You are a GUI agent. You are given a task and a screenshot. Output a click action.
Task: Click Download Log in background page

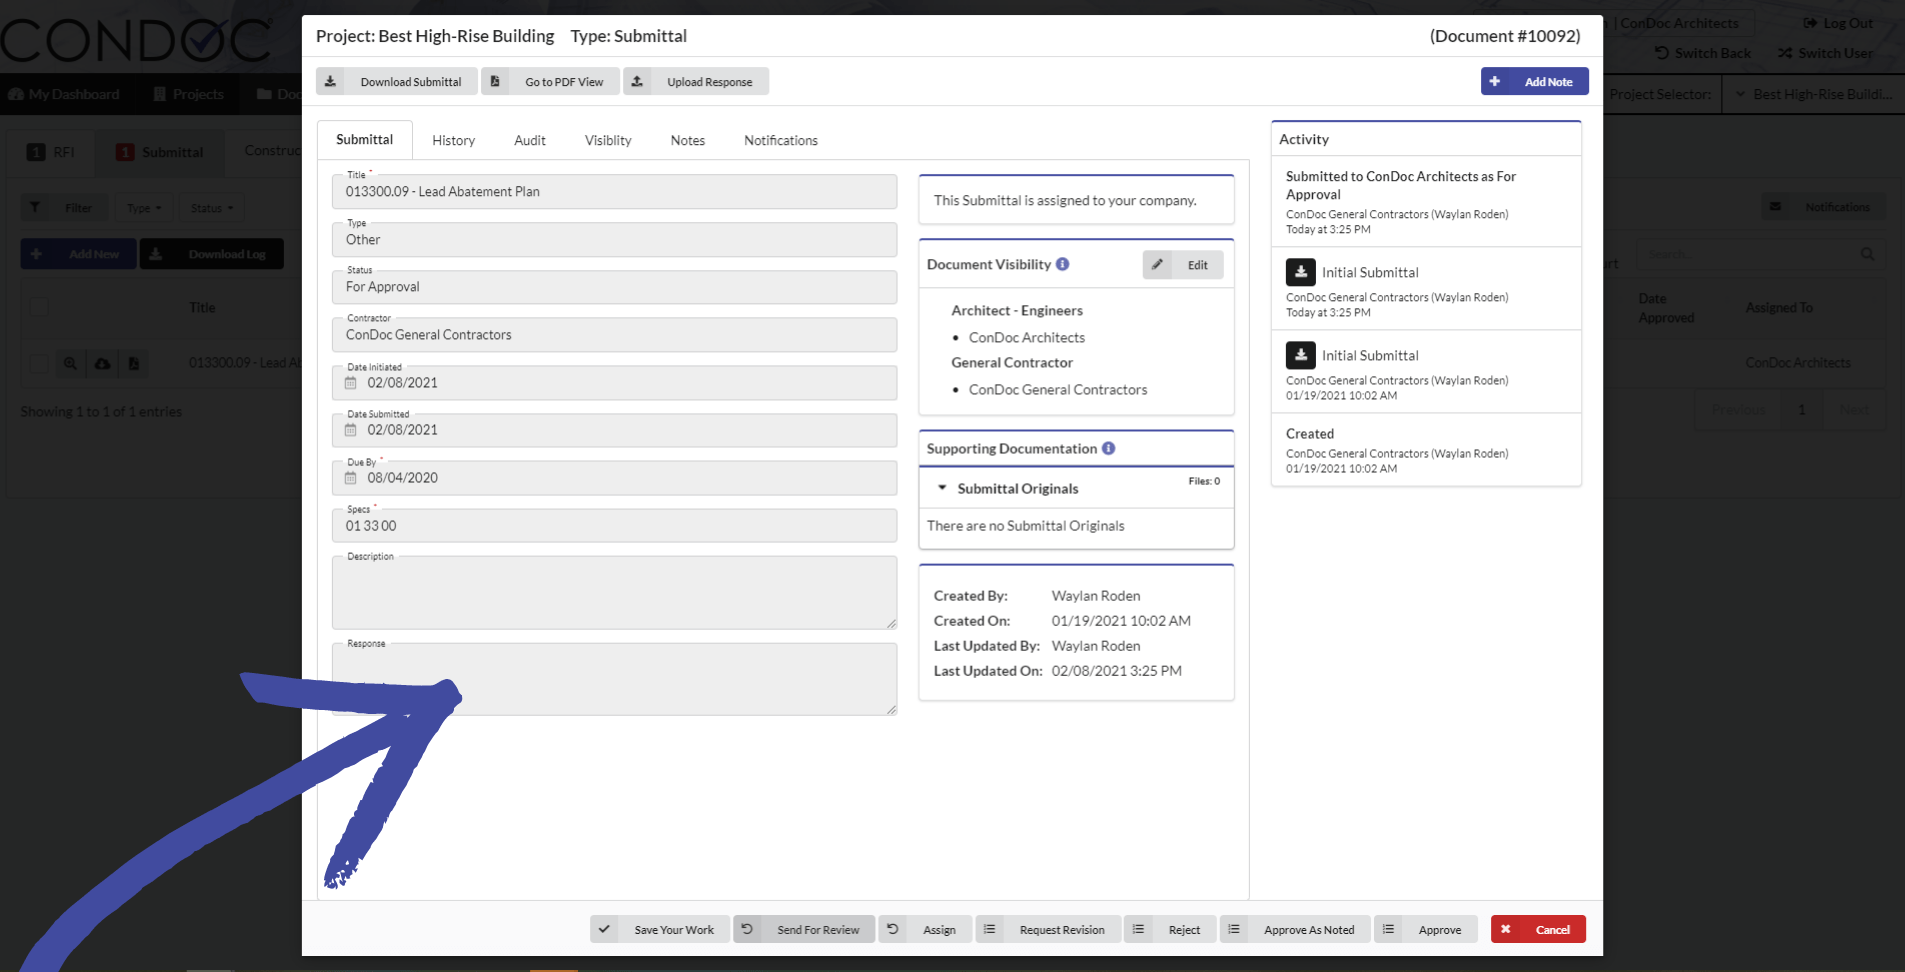click(x=212, y=254)
